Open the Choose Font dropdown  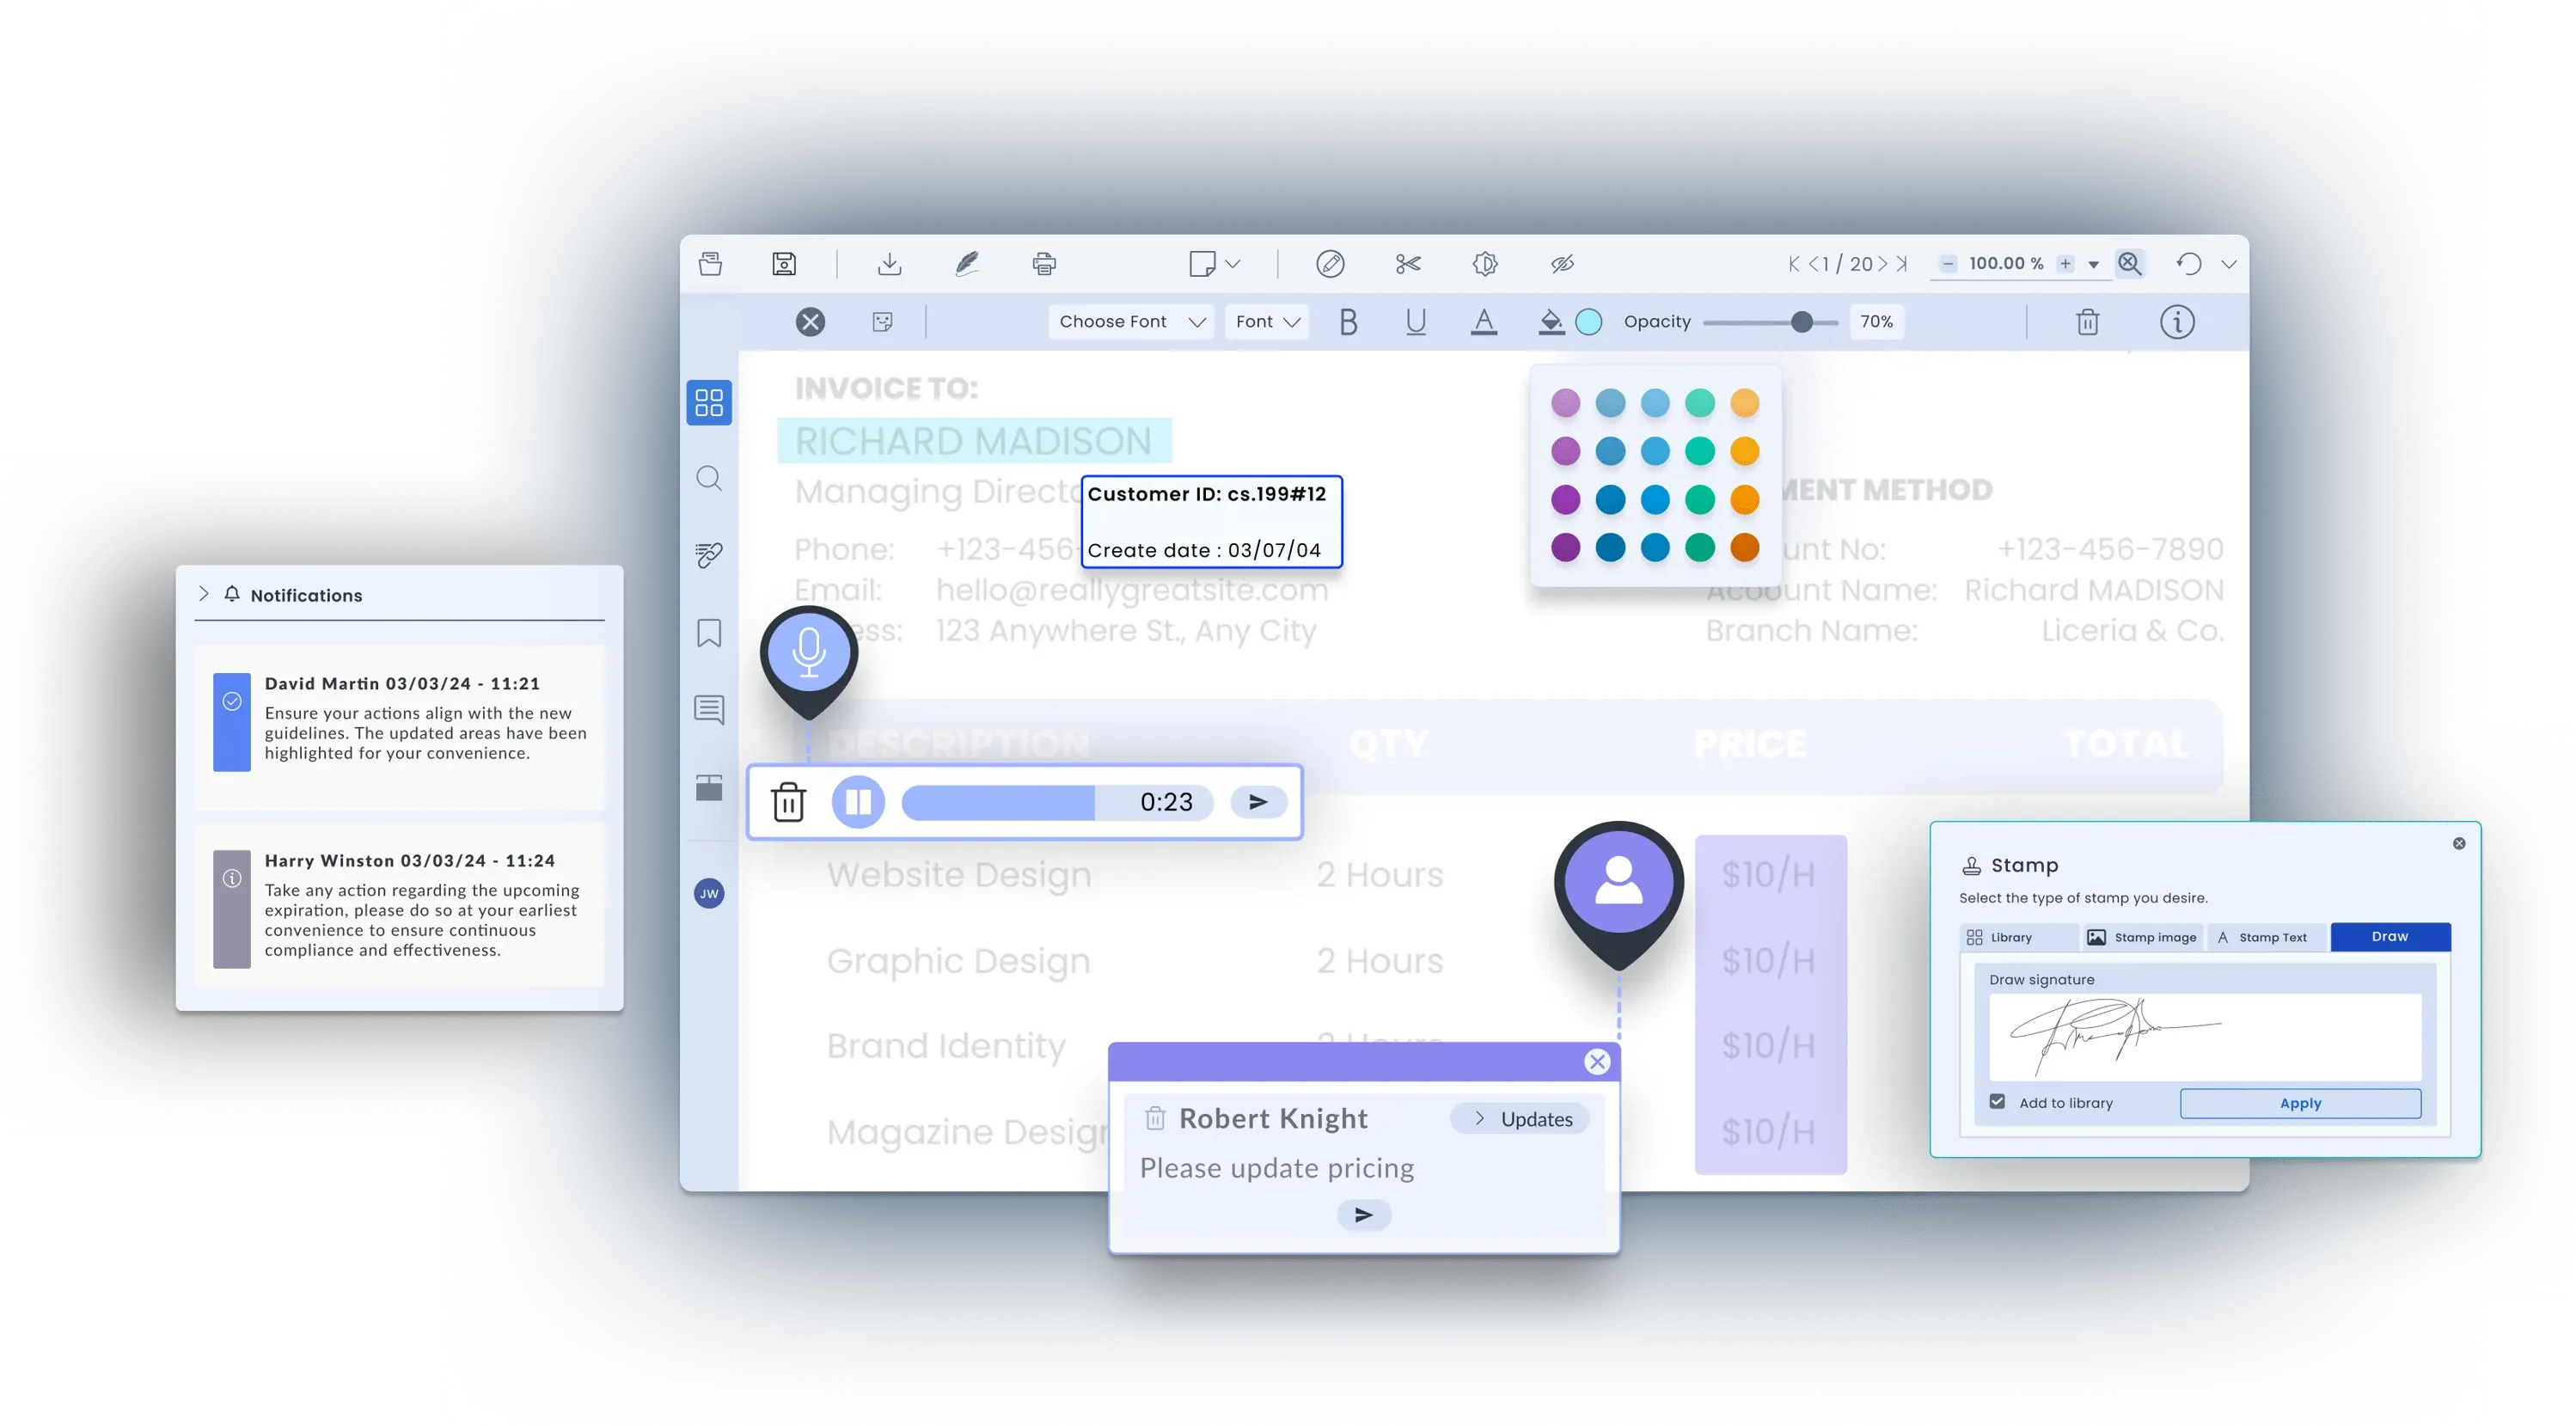click(x=1130, y=322)
